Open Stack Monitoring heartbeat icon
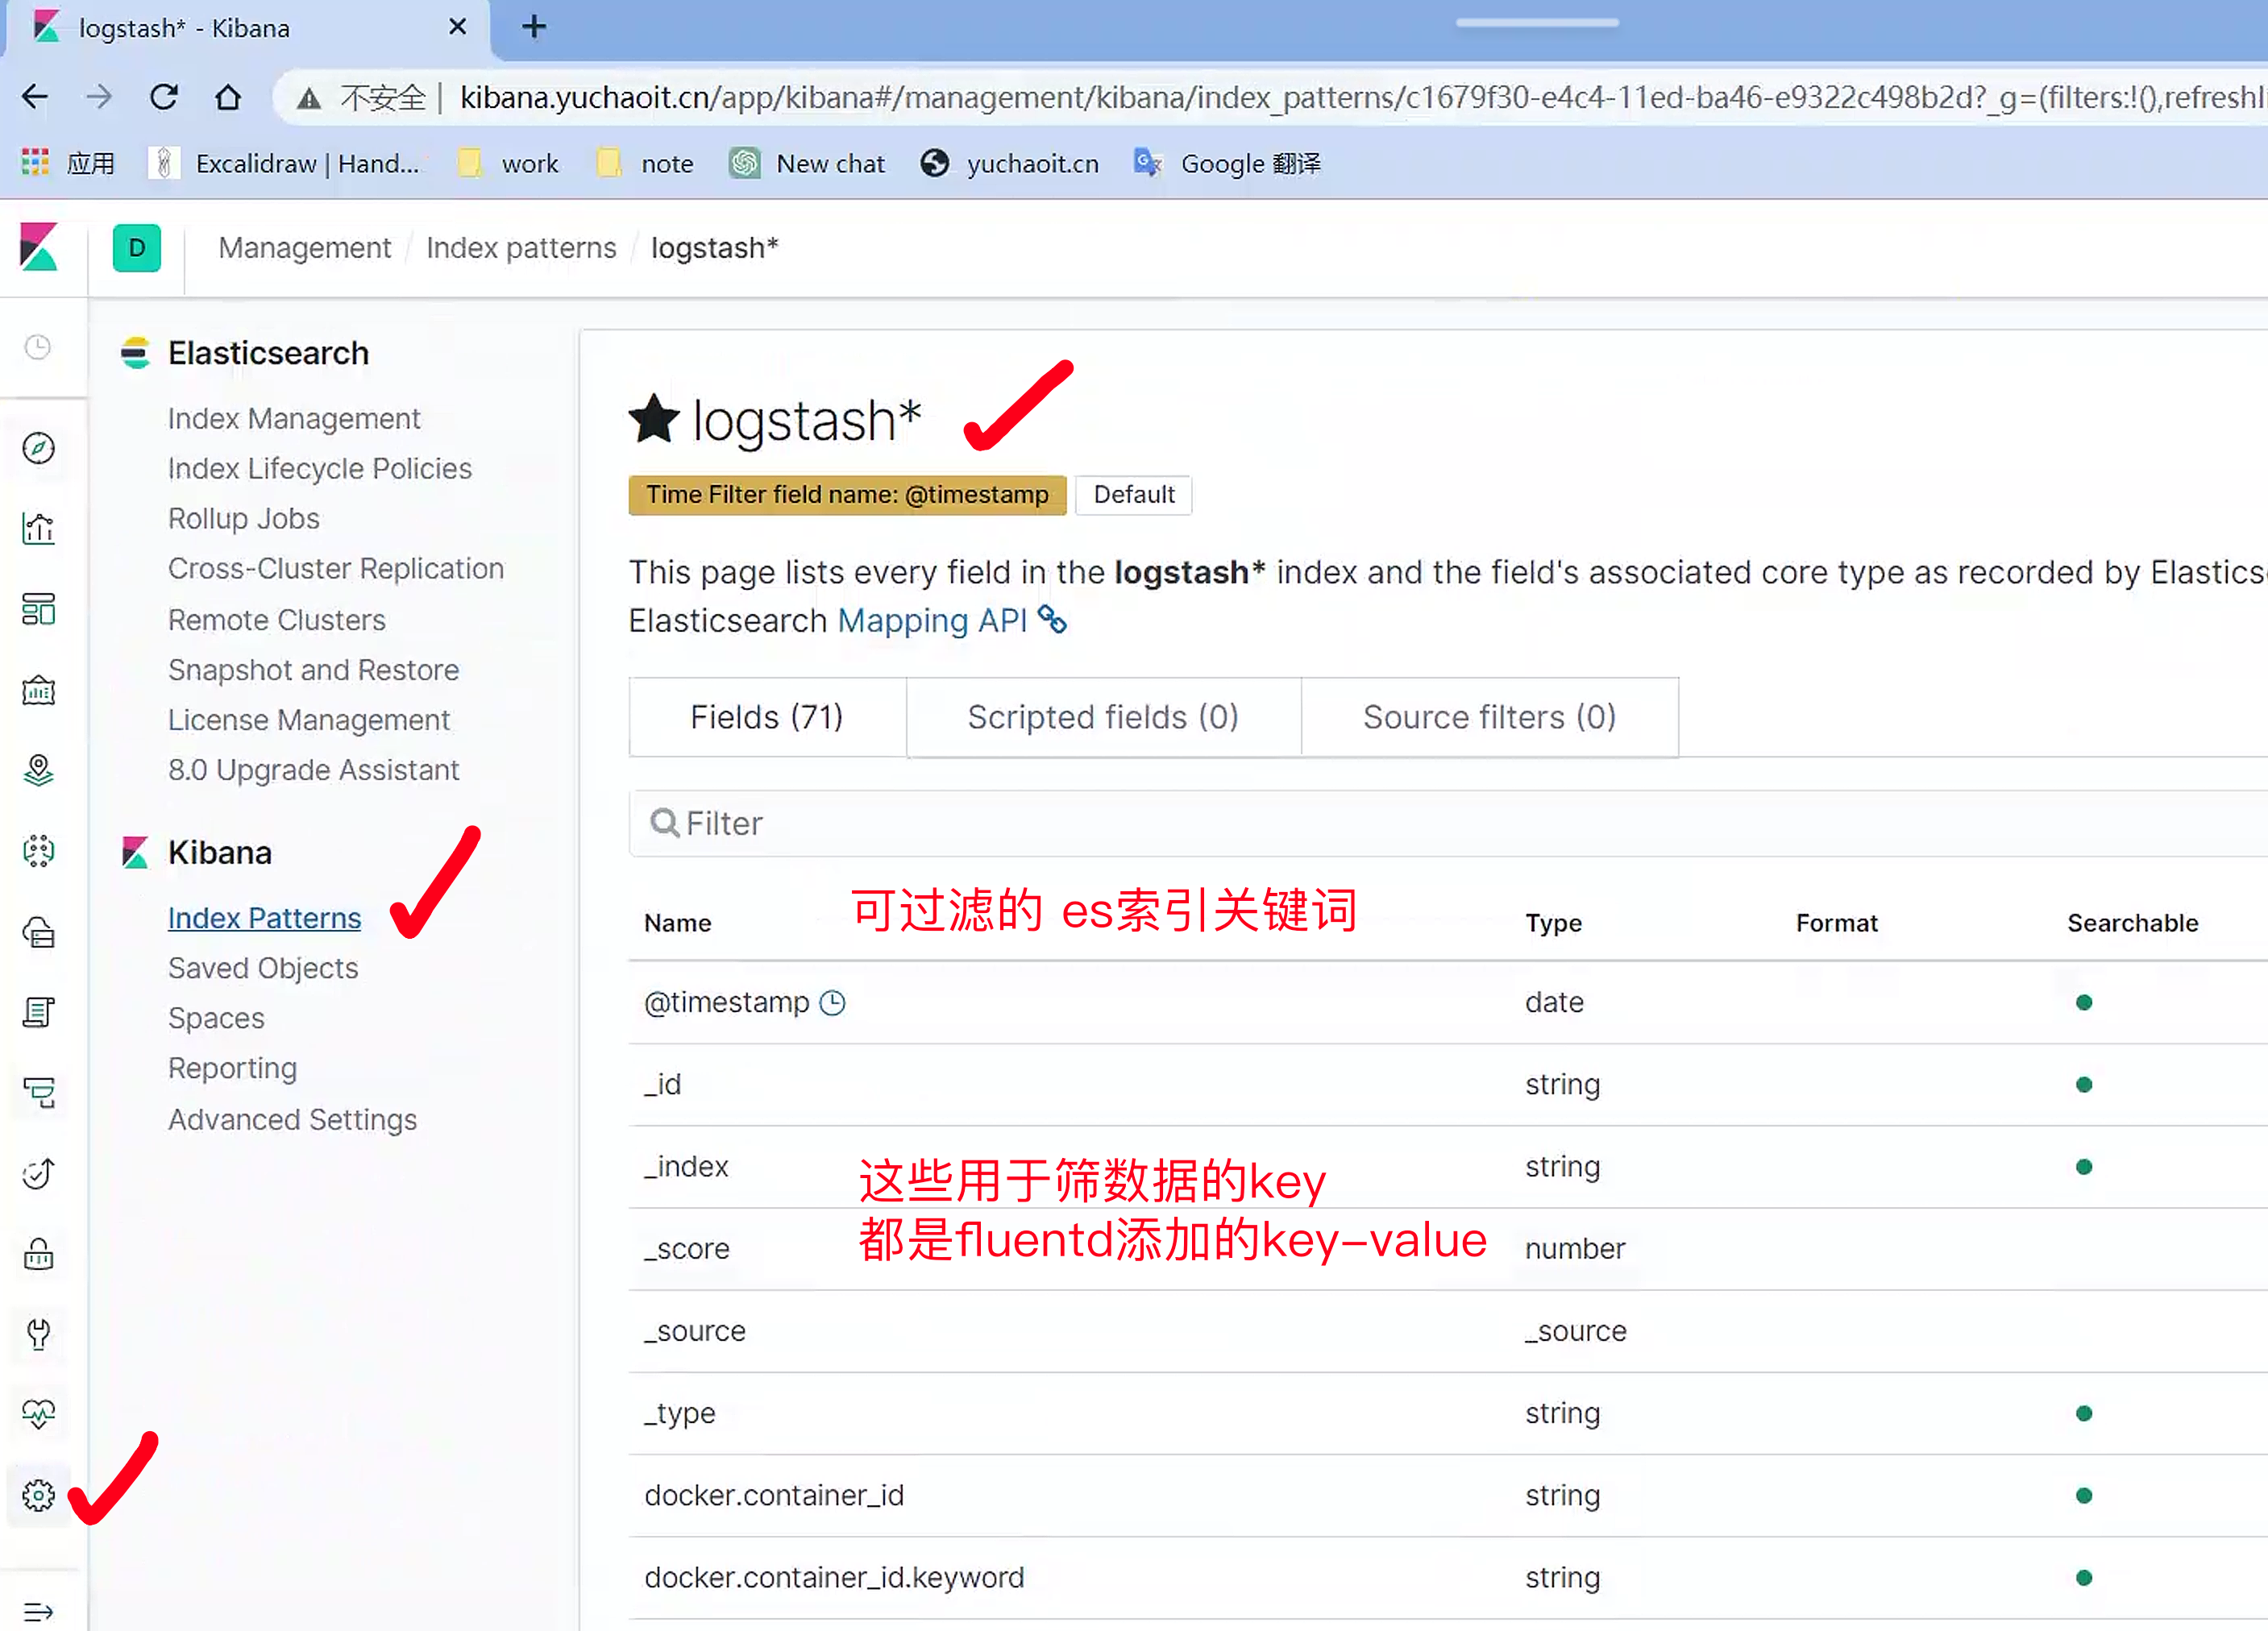Viewport: 2268px width, 1631px height. [38, 1414]
